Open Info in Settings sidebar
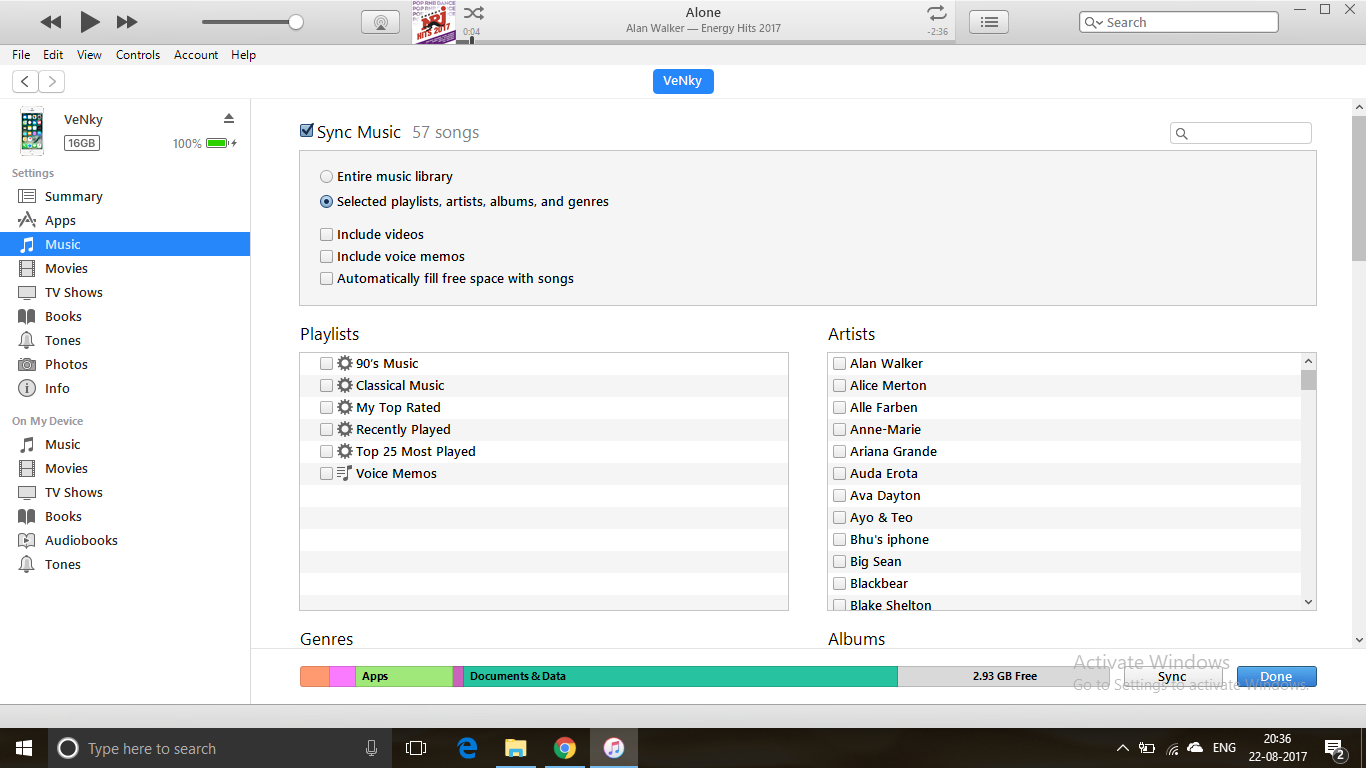This screenshot has height=768, width=1366. coord(125,389)
